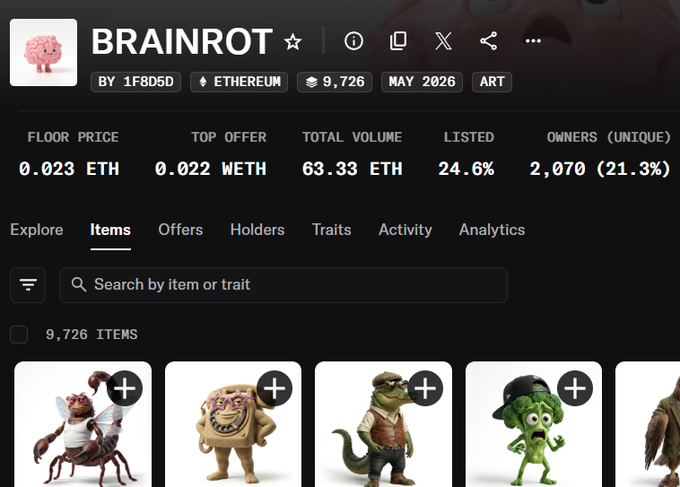Open collection info icon
The image size is (680, 487).
pos(353,41)
